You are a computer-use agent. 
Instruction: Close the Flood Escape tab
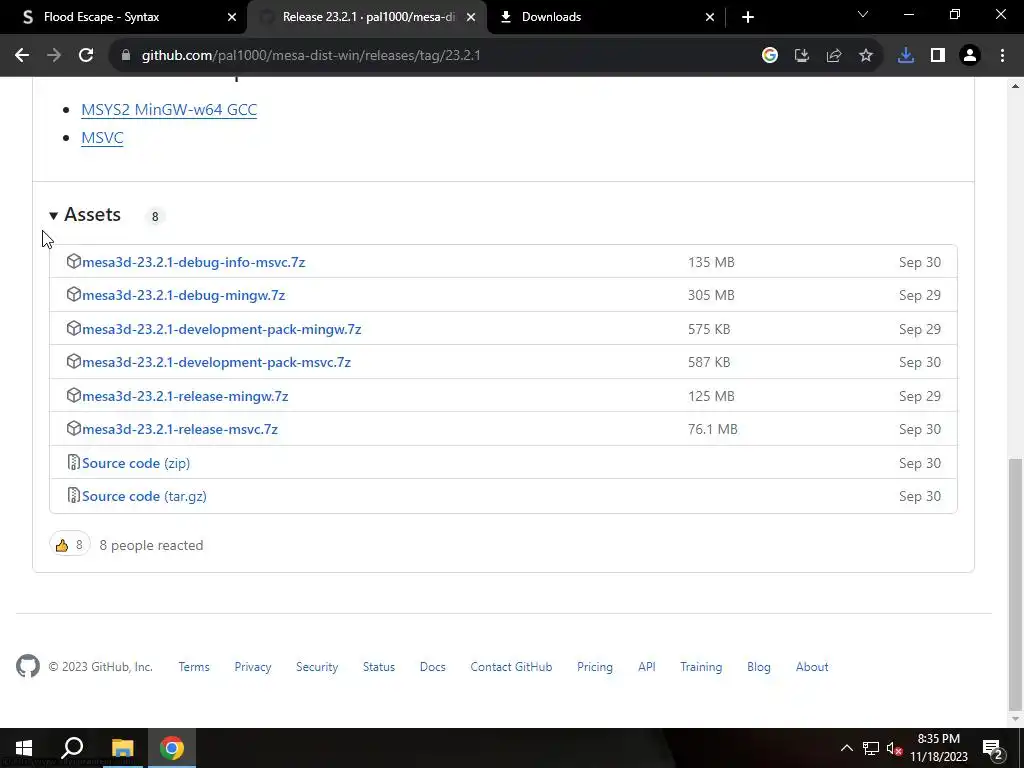[232, 17]
